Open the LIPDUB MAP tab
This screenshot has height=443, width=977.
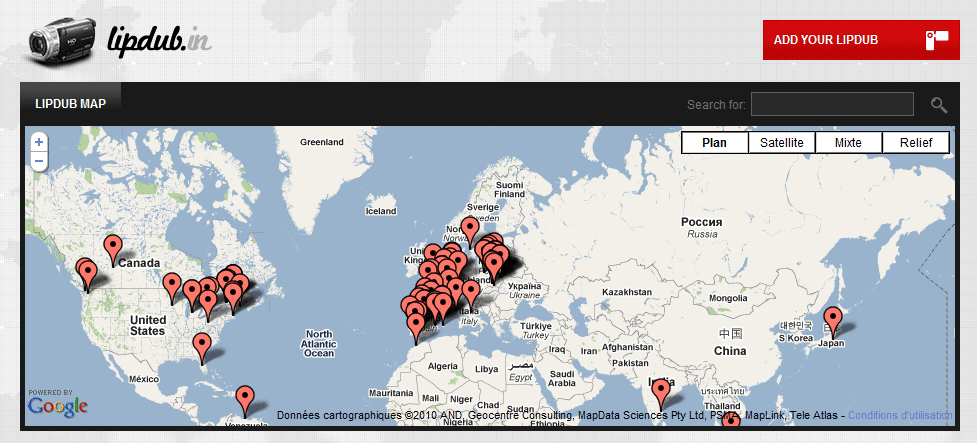pos(70,103)
